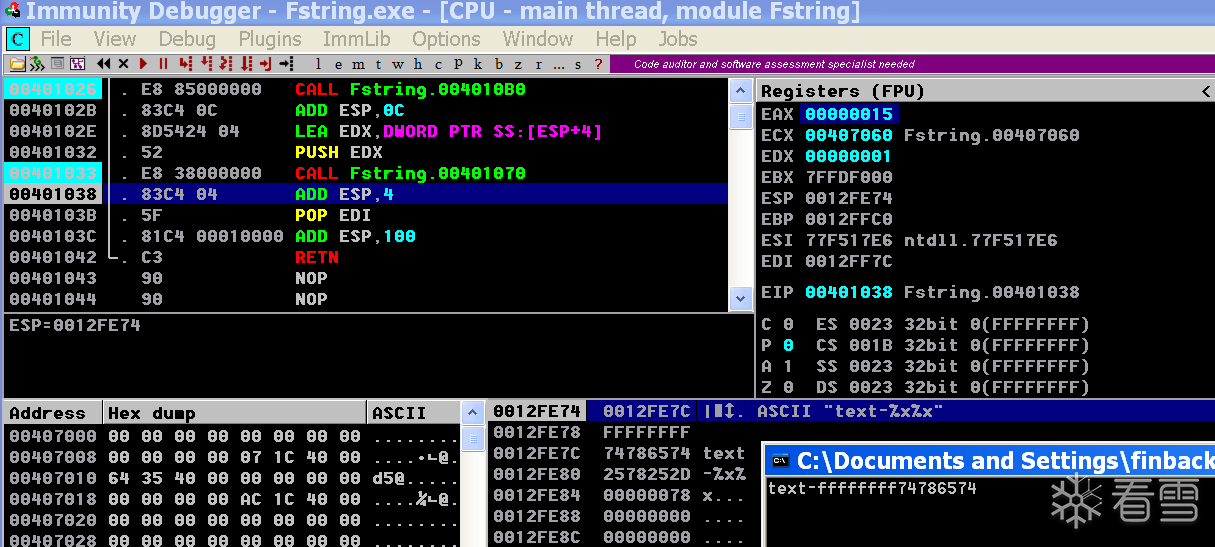The height and width of the screenshot is (547, 1215).
Task: Open the Debug menu
Action: [x=187, y=39]
